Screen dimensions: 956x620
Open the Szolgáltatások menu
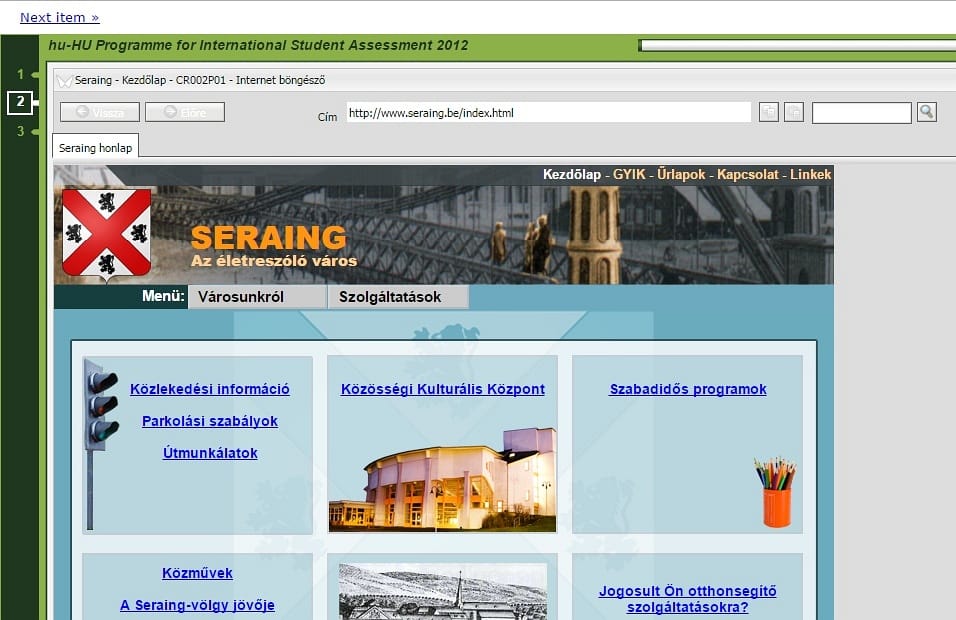[x=398, y=297]
